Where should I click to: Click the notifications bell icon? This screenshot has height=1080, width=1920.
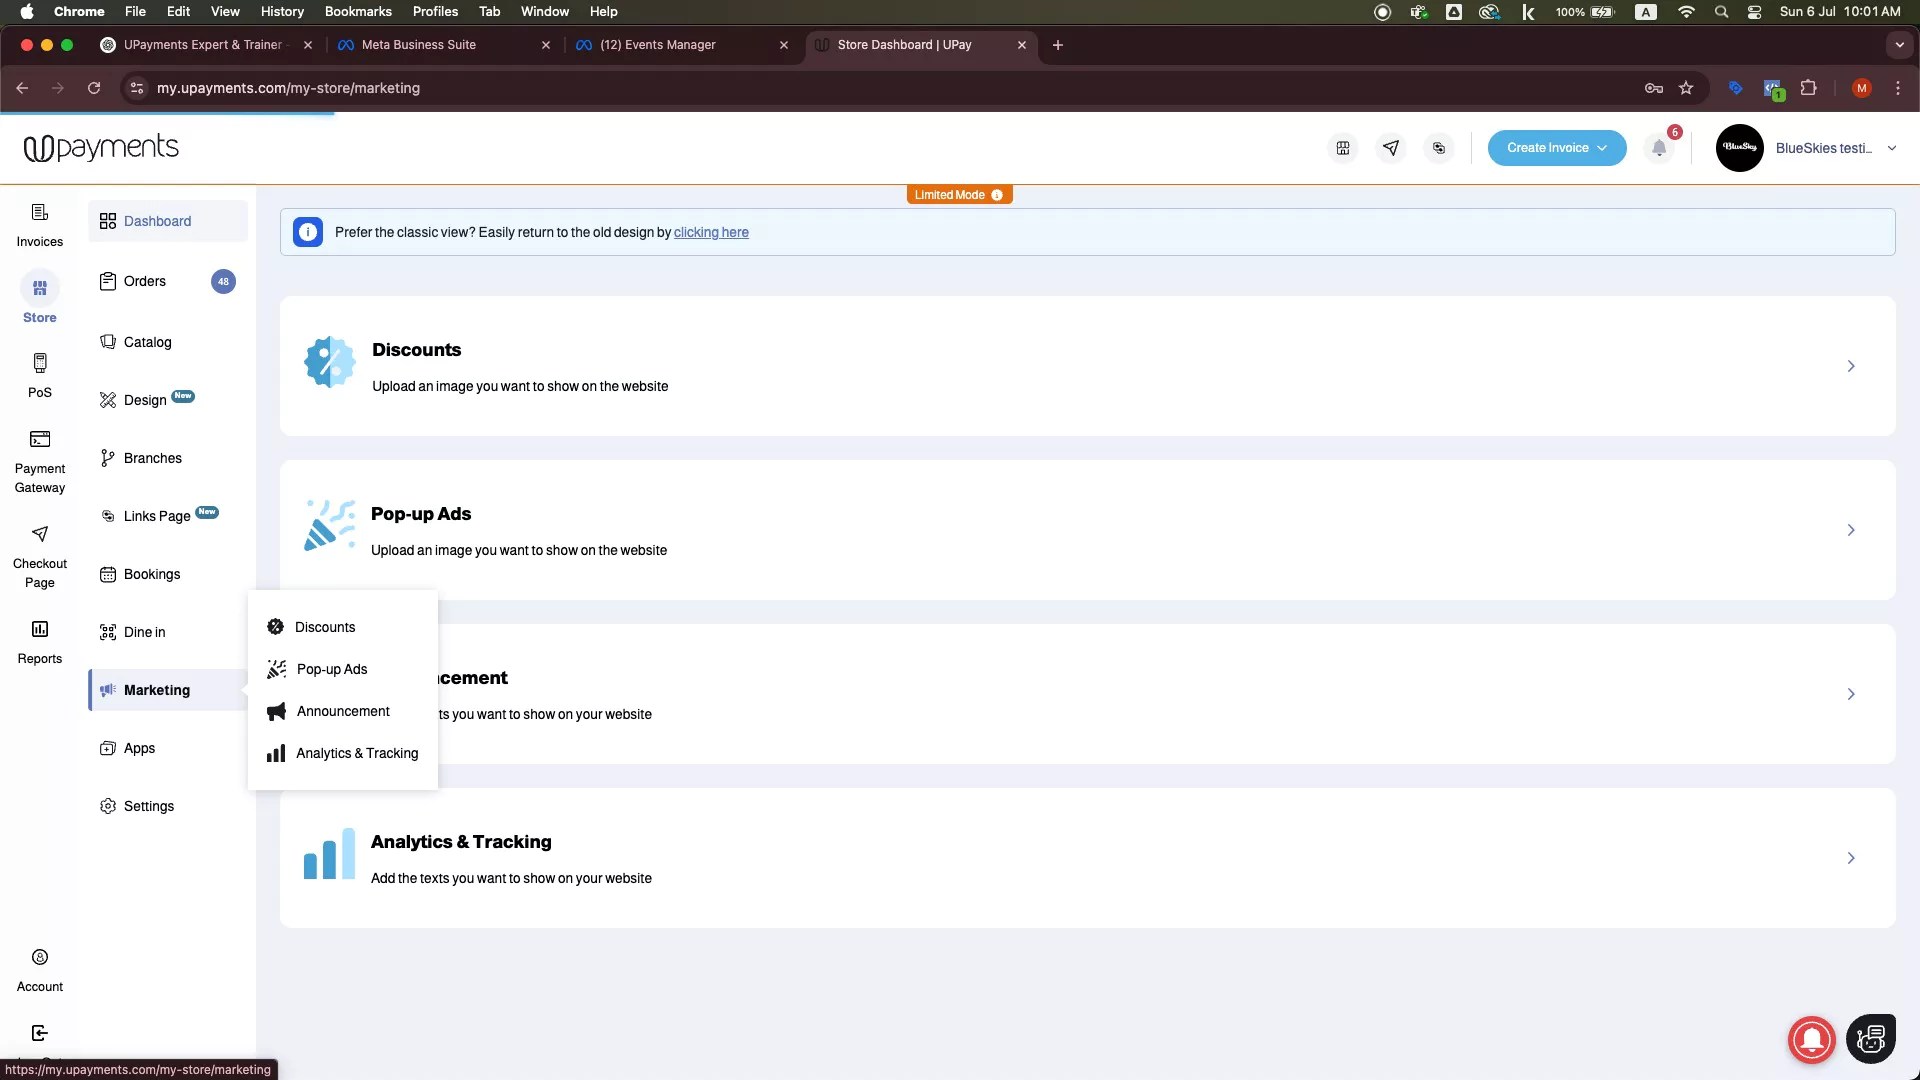(1659, 148)
